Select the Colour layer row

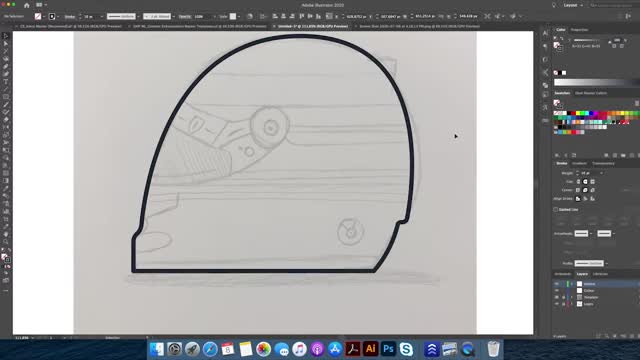click(x=596, y=291)
